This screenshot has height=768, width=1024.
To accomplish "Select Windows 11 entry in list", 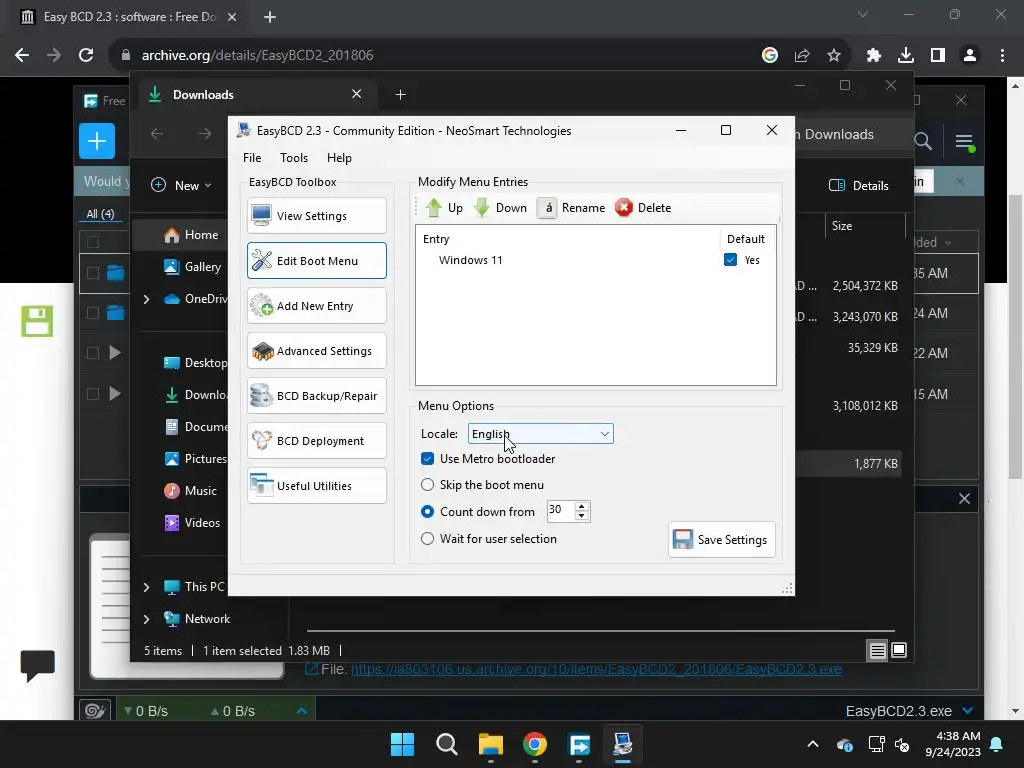I will (x=470, y=260).
